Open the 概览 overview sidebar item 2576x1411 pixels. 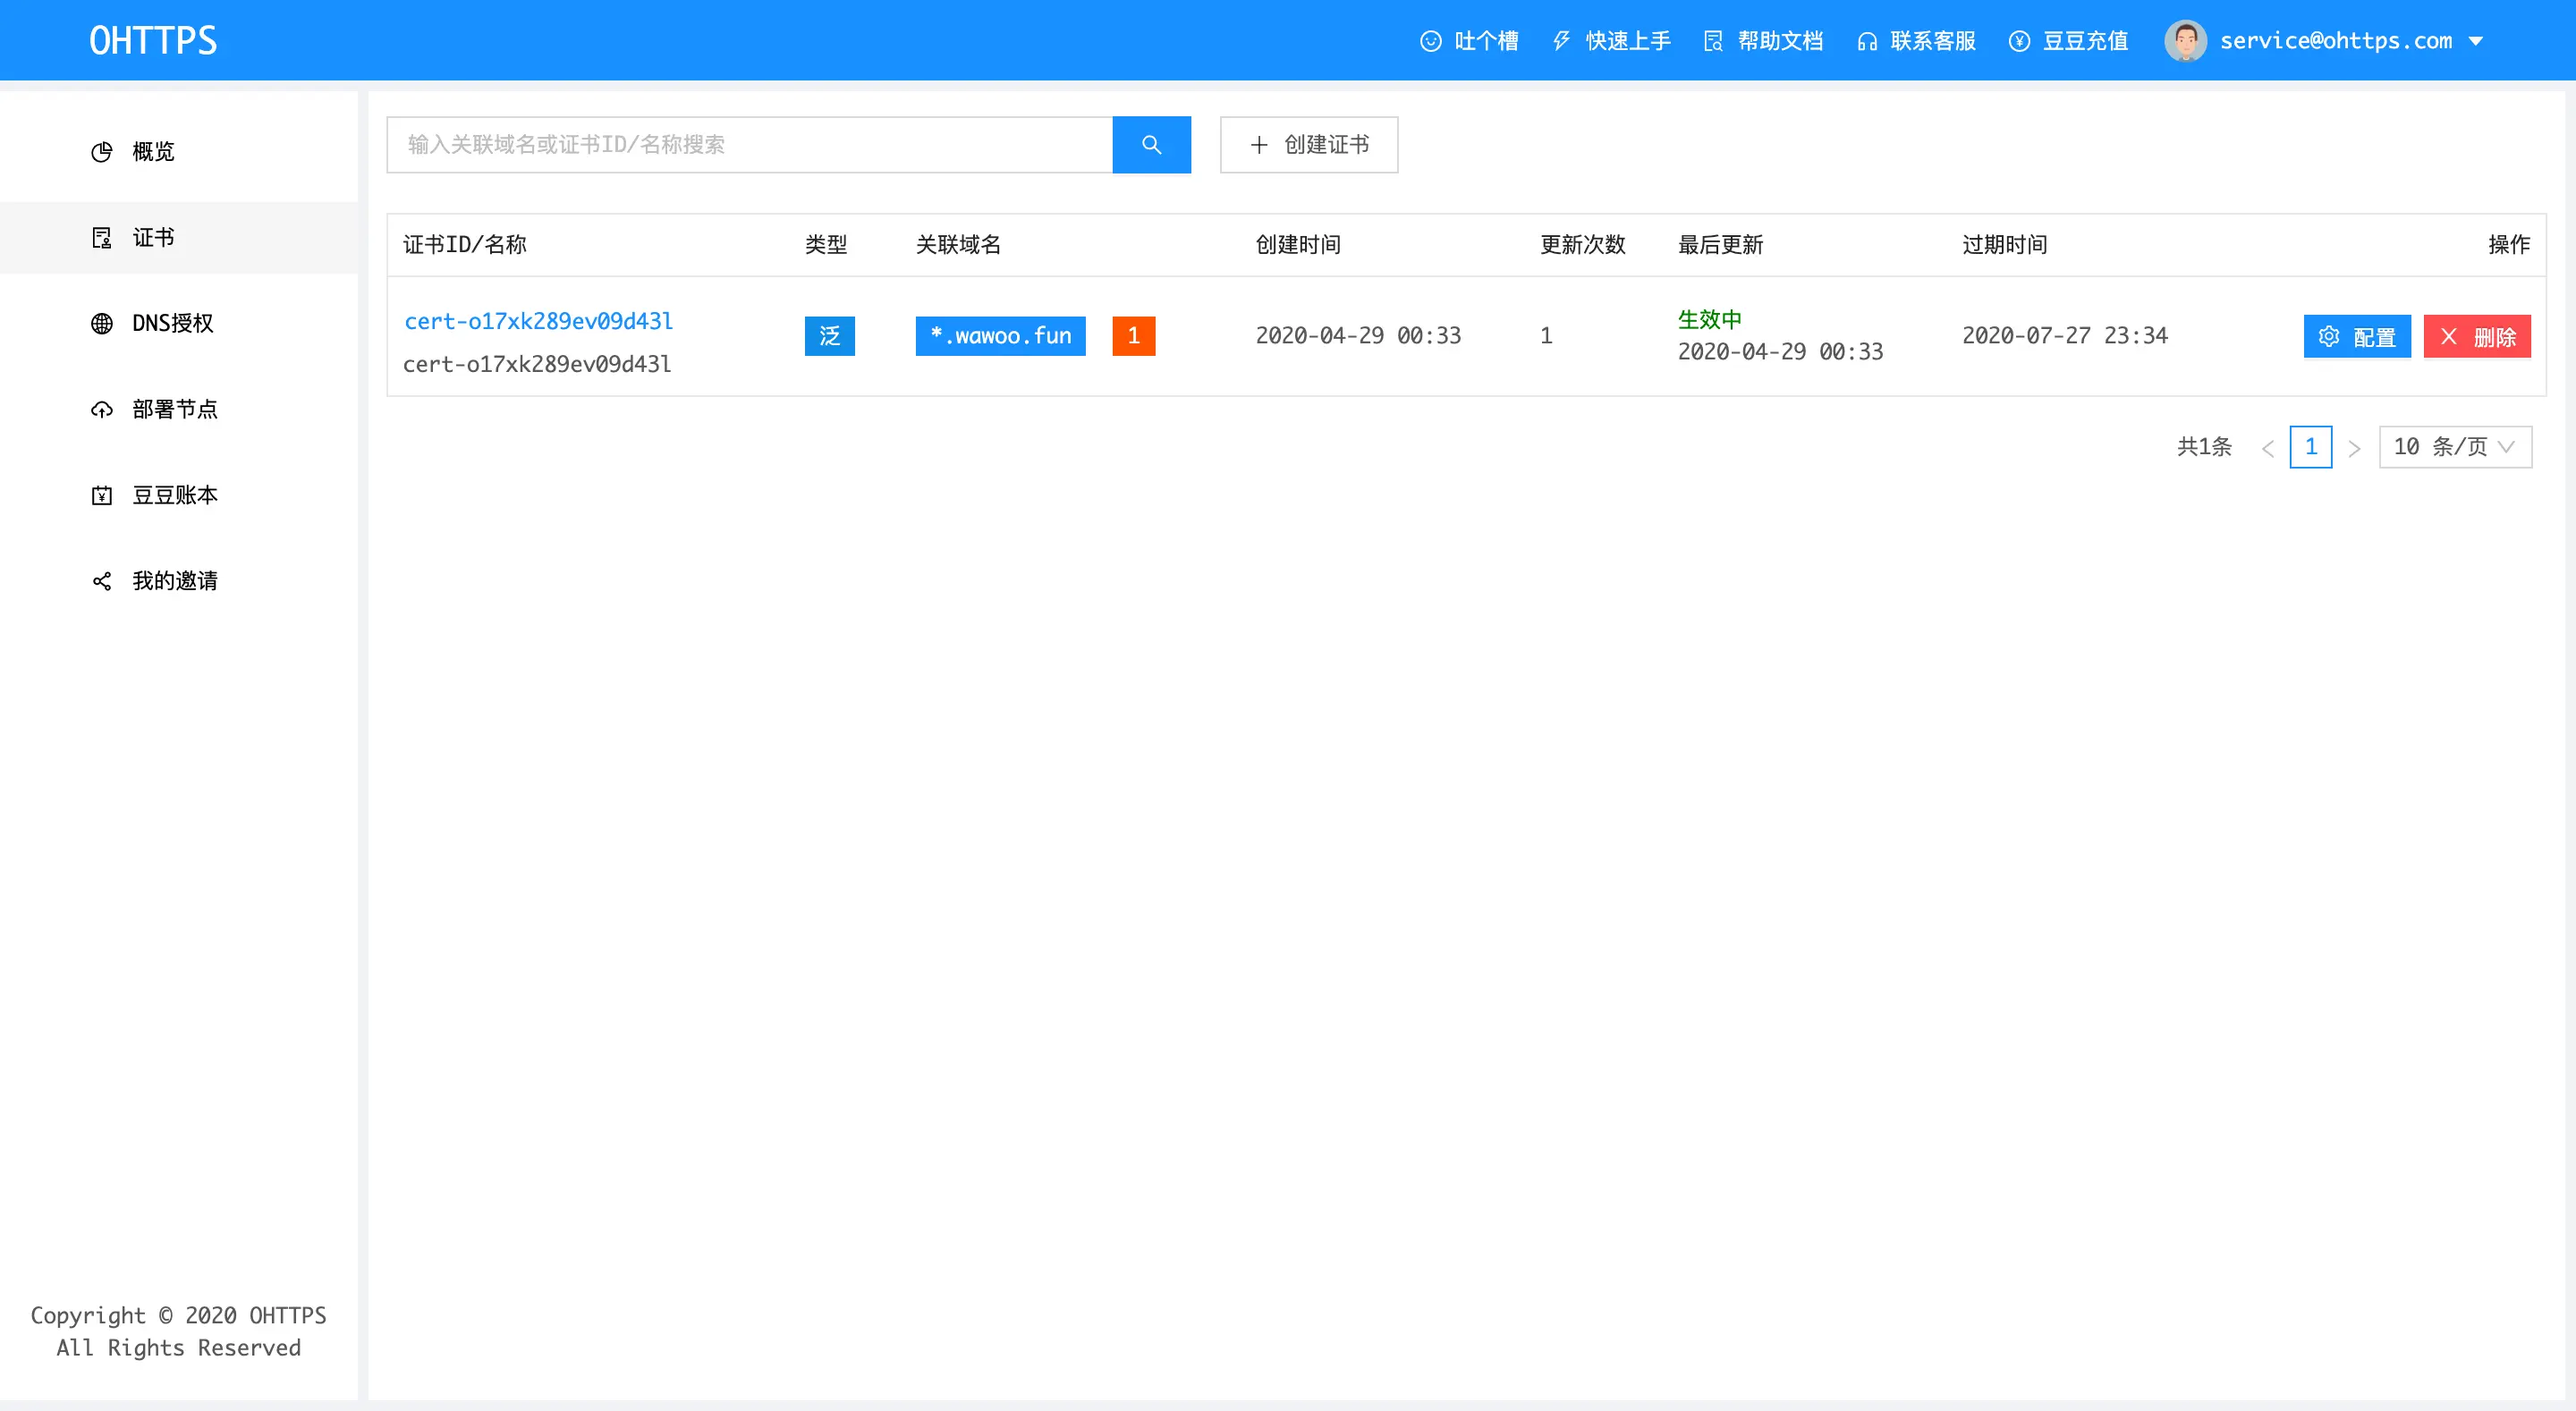click(x=152, y=152)
